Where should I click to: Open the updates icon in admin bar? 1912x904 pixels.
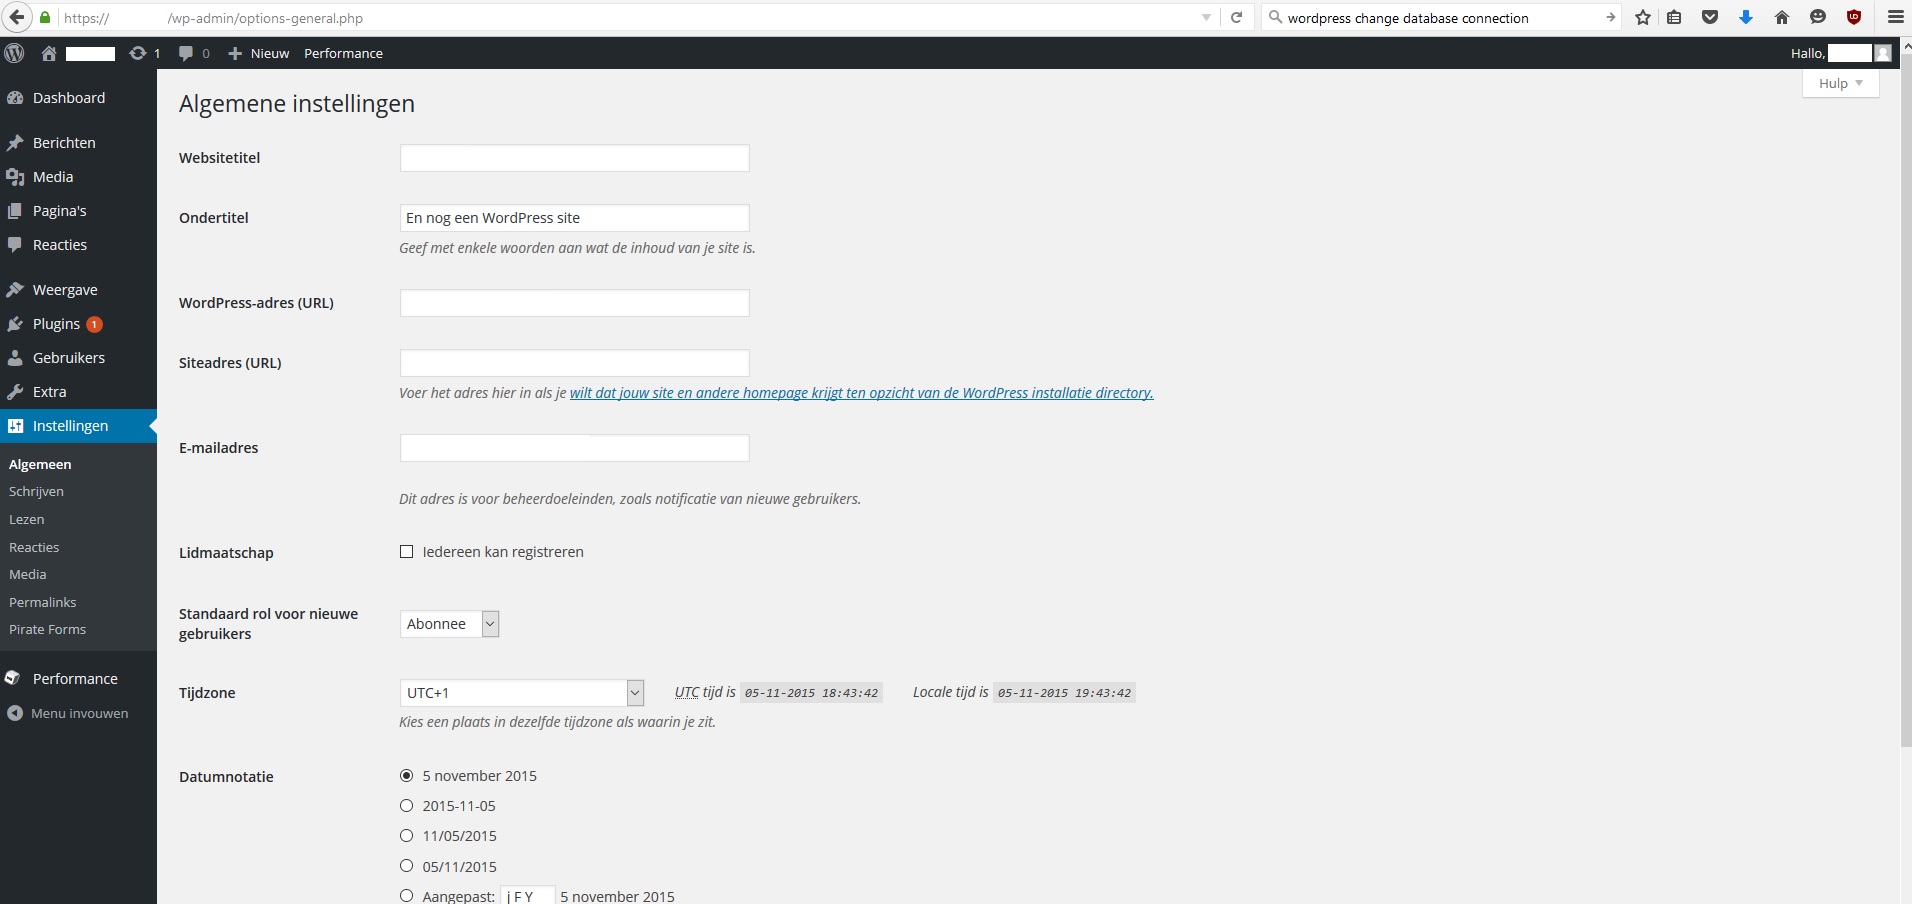pyautogui.click(x=138, y=53)
